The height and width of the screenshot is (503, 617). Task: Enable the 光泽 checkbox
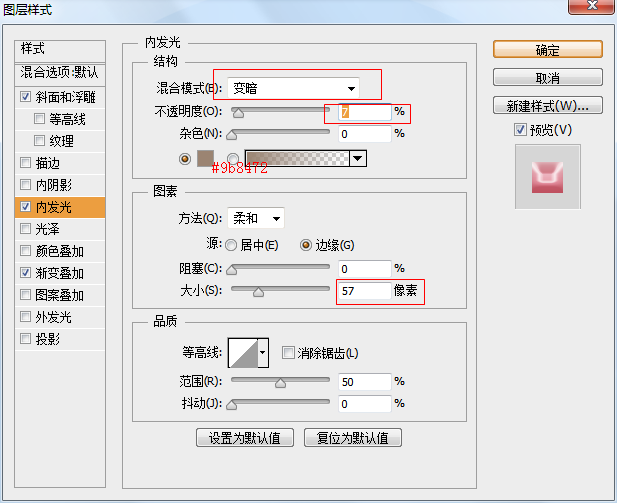click(x=26, y=229)
